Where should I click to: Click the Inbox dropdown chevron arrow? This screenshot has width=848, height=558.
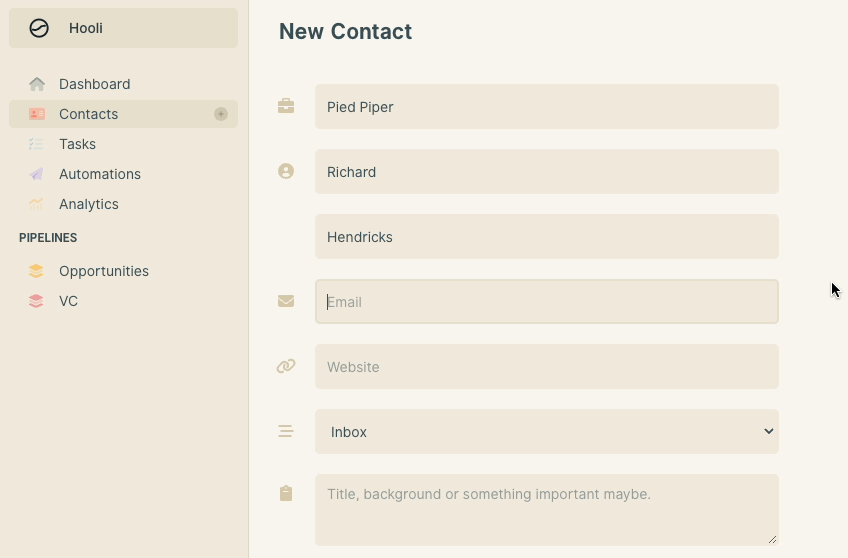click(x=768, y=431)
